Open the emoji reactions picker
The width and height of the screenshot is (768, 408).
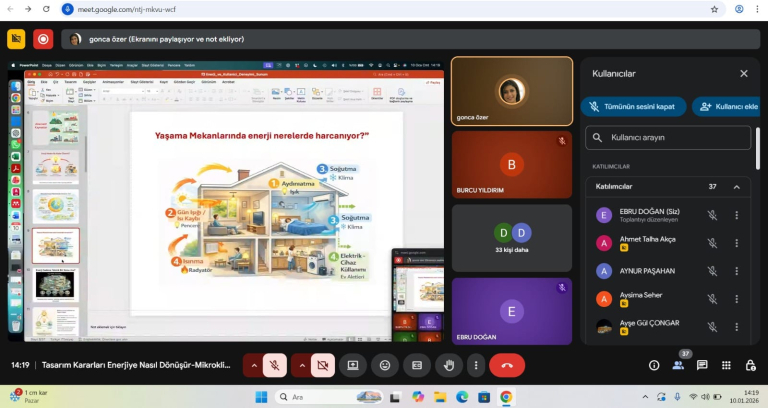point(385,365)
